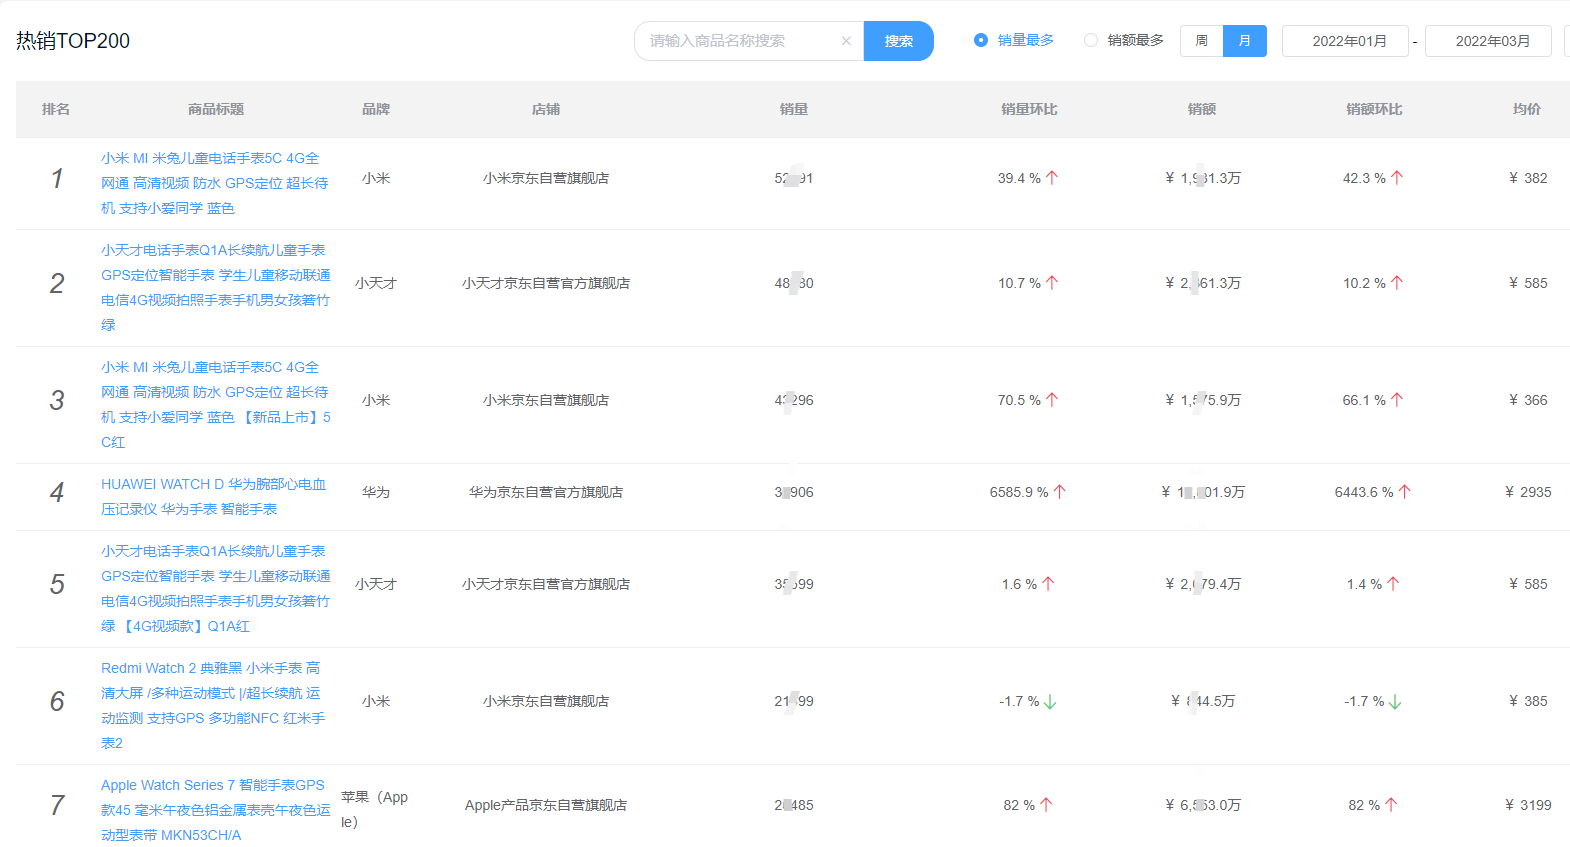Switch to the 月 monthly view
This screenshot has width=1570, height=847.
tap(1245, 41)
